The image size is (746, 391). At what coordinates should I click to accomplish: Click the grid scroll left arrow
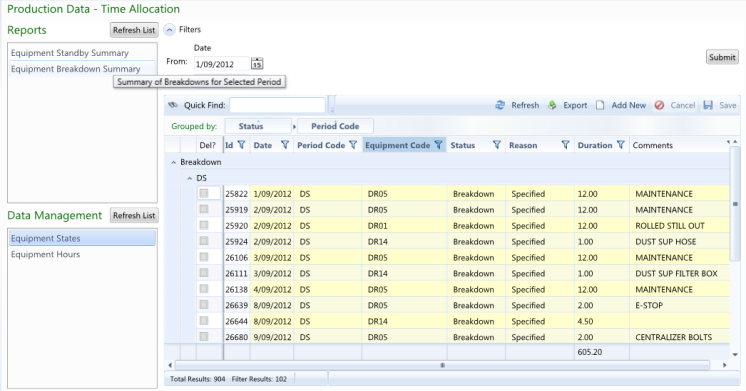170,365
